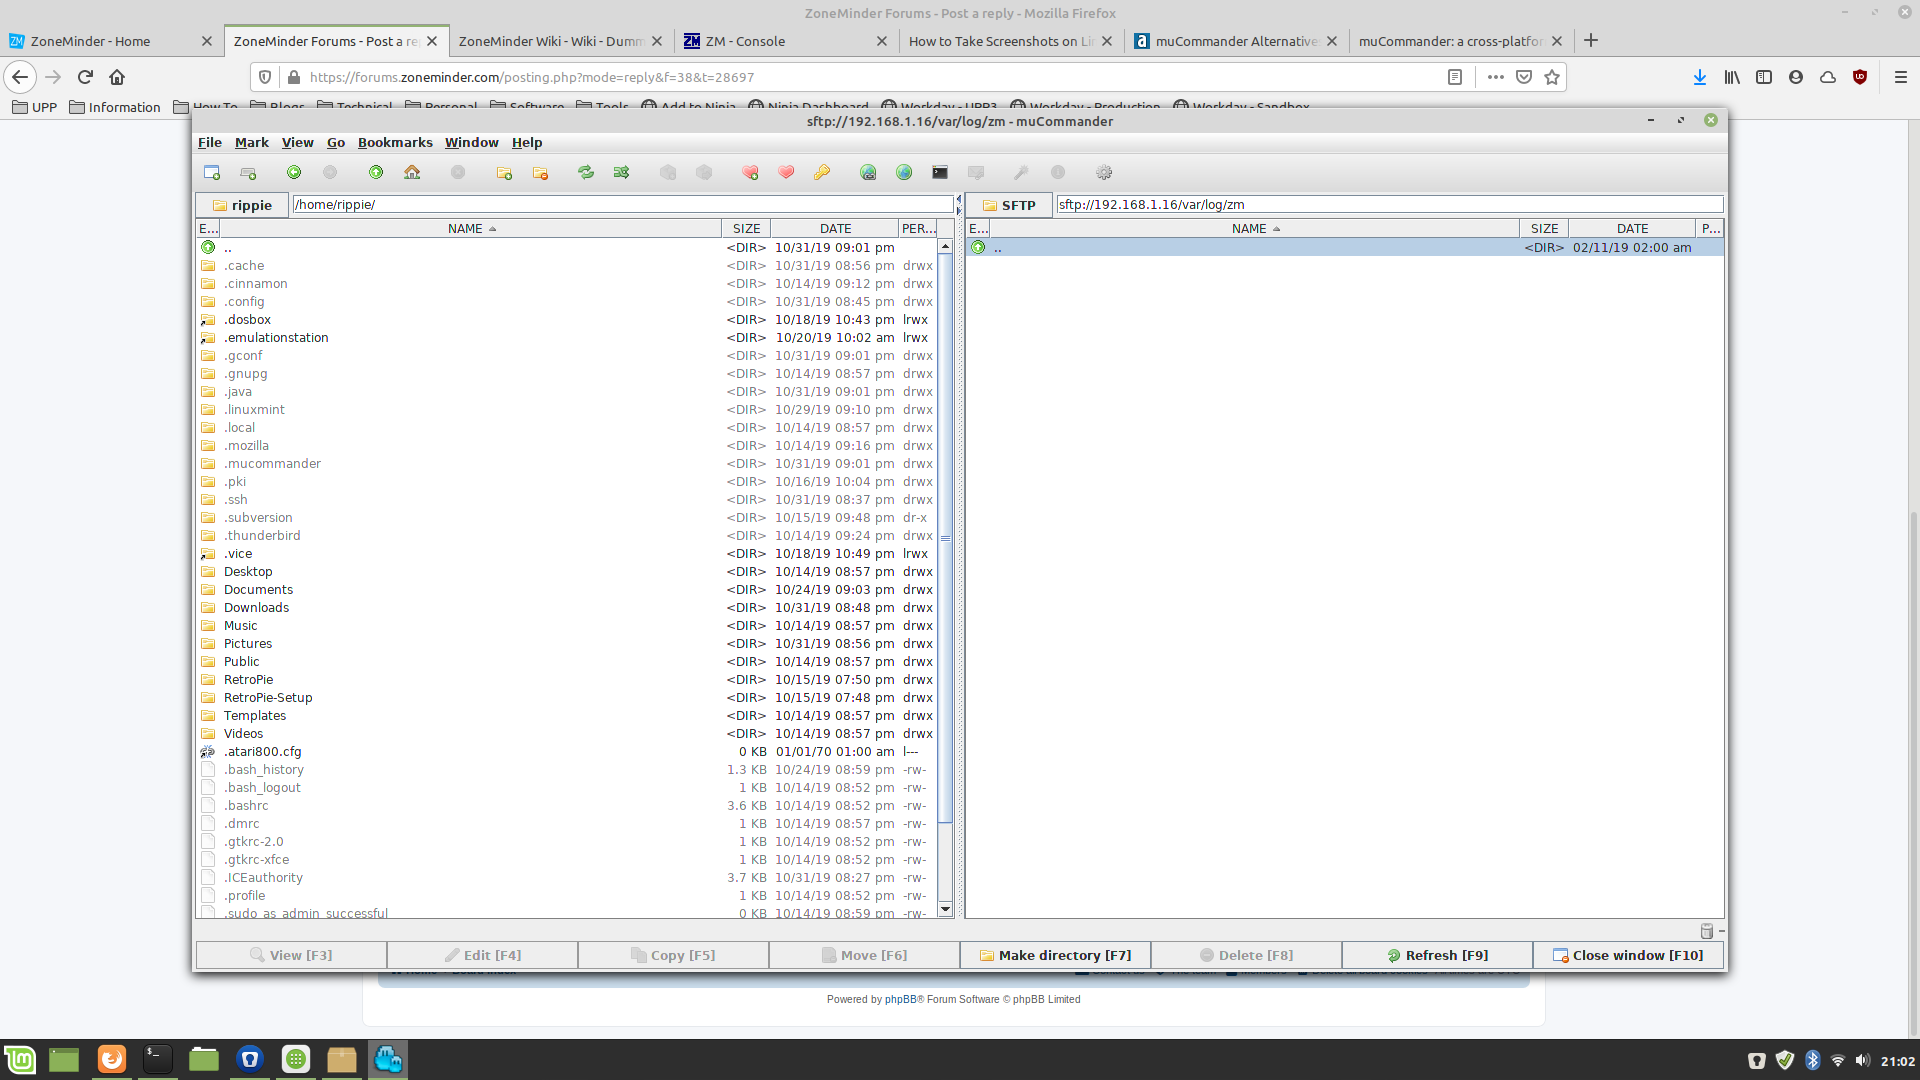Open muCommander Preferences gear icon
1920x1080 pixels.
pos(1104,172)
